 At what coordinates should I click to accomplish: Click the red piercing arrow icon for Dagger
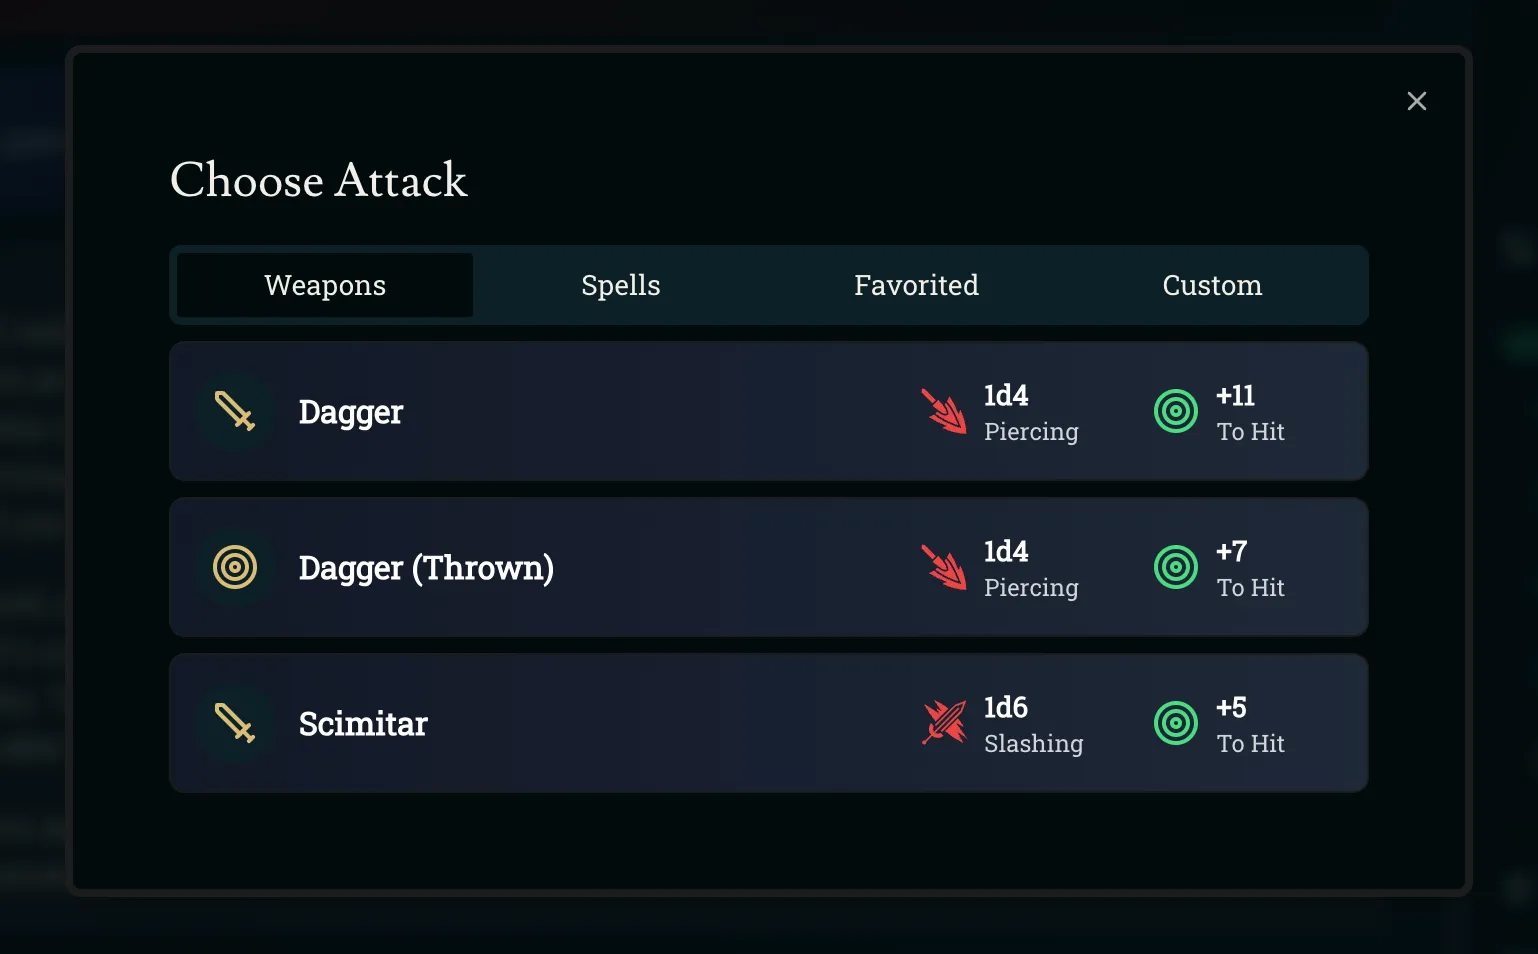click(943, 411)
